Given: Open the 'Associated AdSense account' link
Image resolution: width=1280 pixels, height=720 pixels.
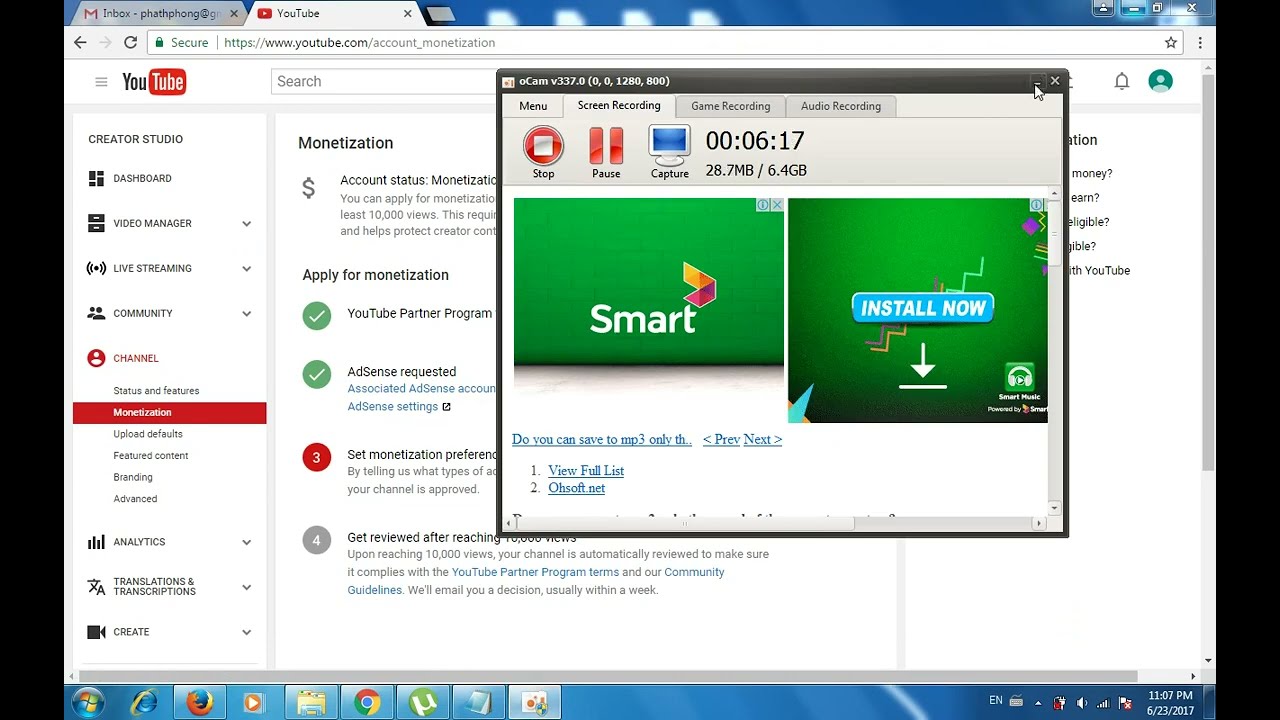Looking at the screenshot, I should pyautogui.click(x=422, y=389).
